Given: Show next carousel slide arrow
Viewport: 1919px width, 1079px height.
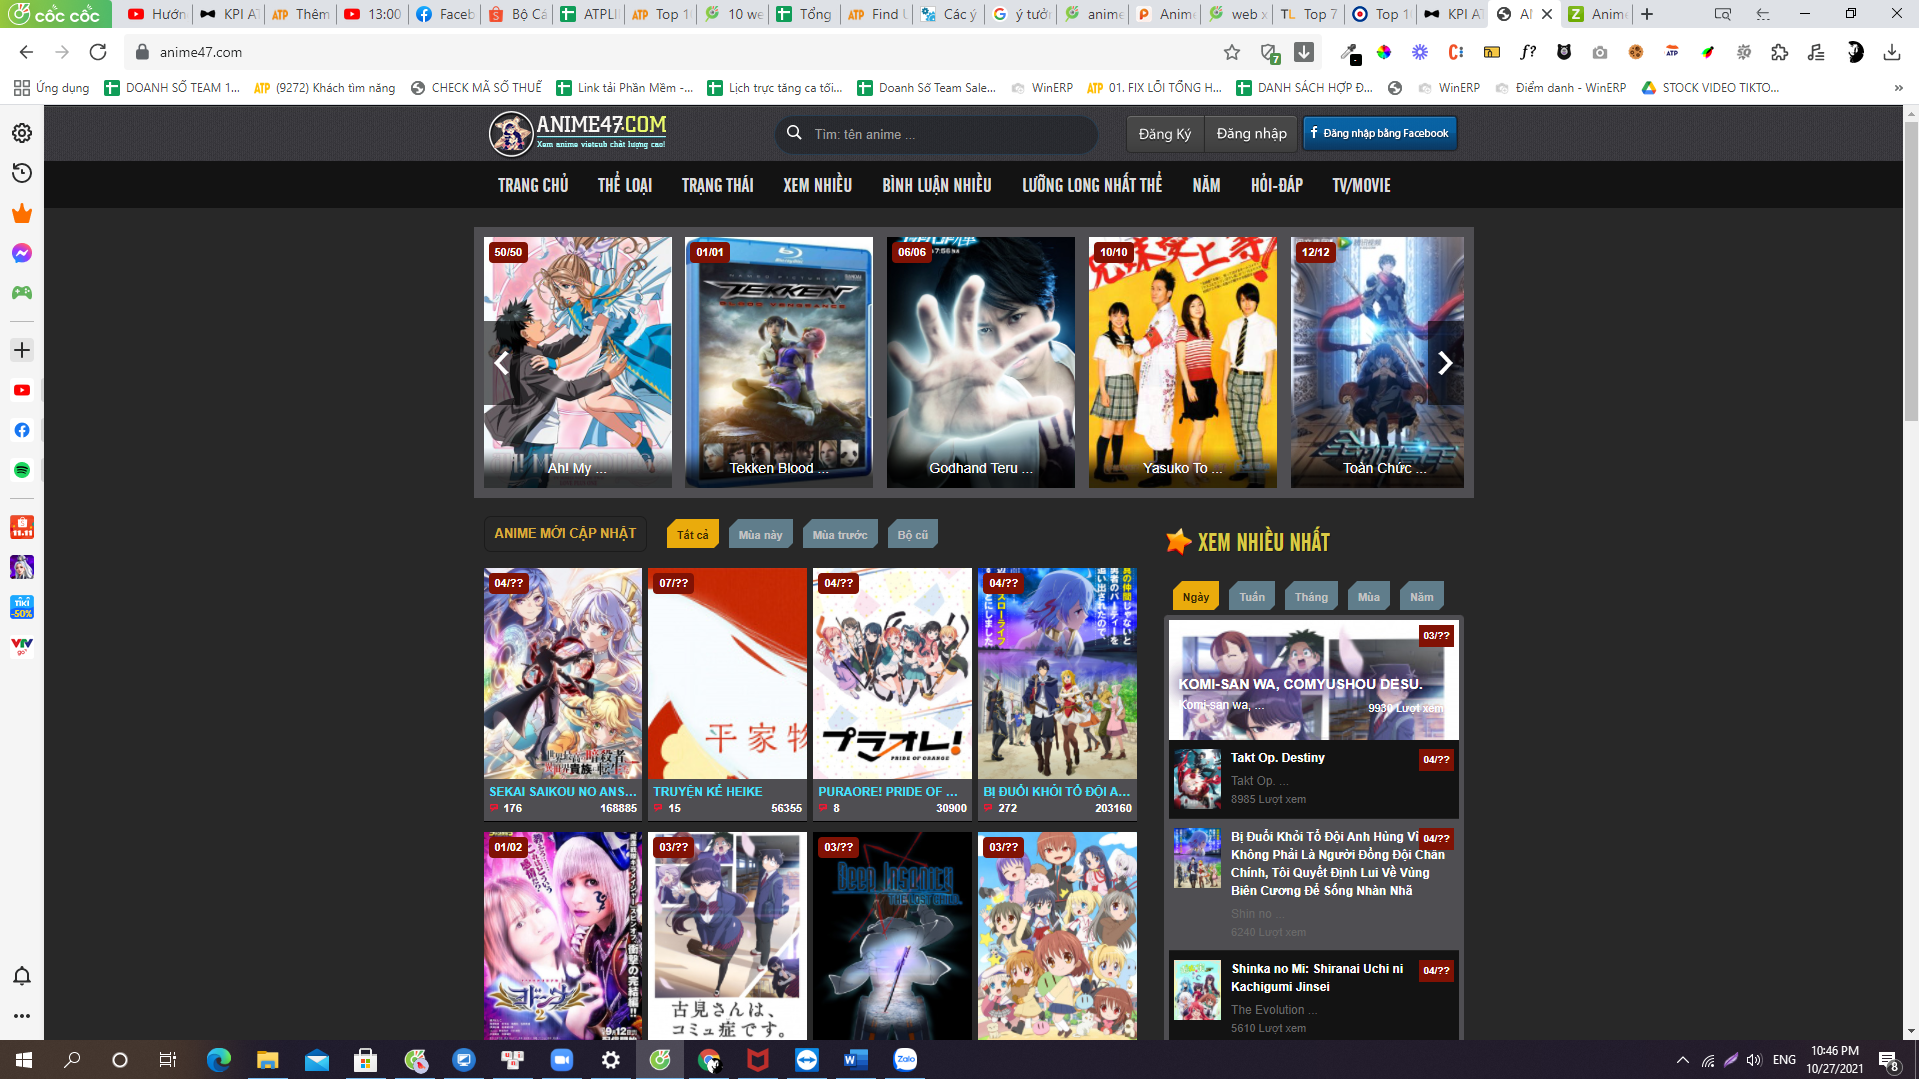Looking at the screenshot, I should [x=1445, y=363].
